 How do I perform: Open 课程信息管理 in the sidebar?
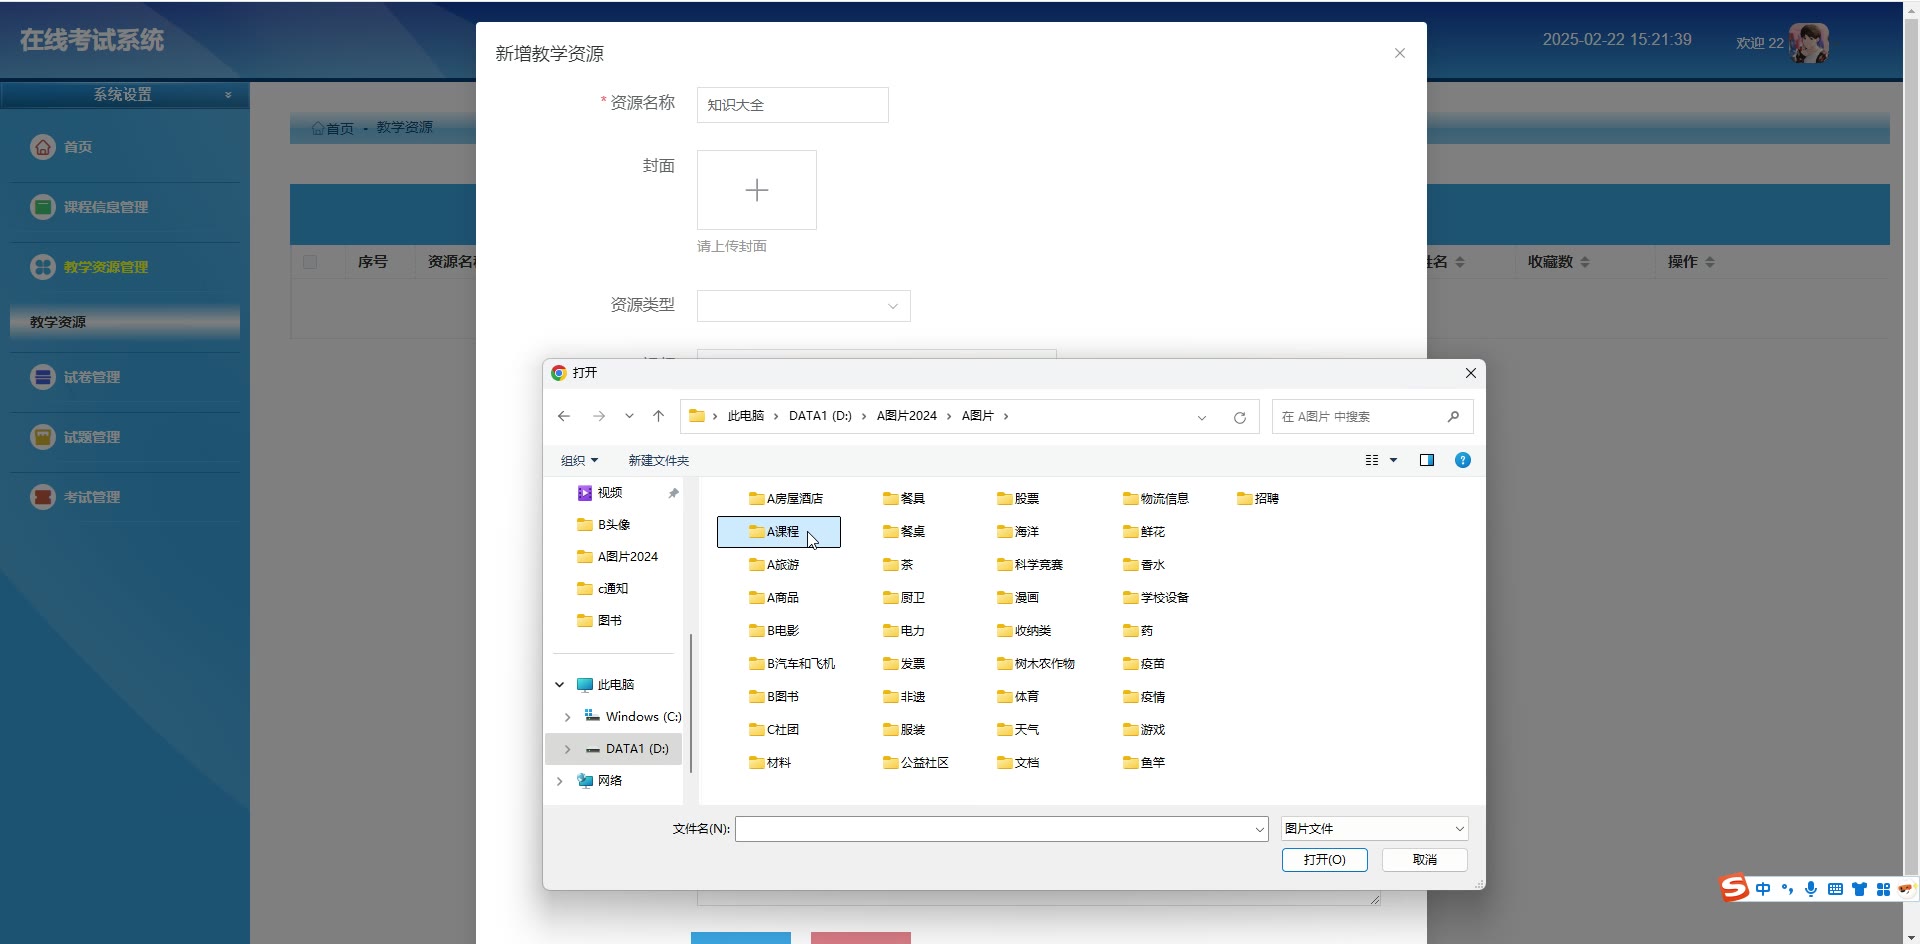pyautogui.click(x=106, y=207)
